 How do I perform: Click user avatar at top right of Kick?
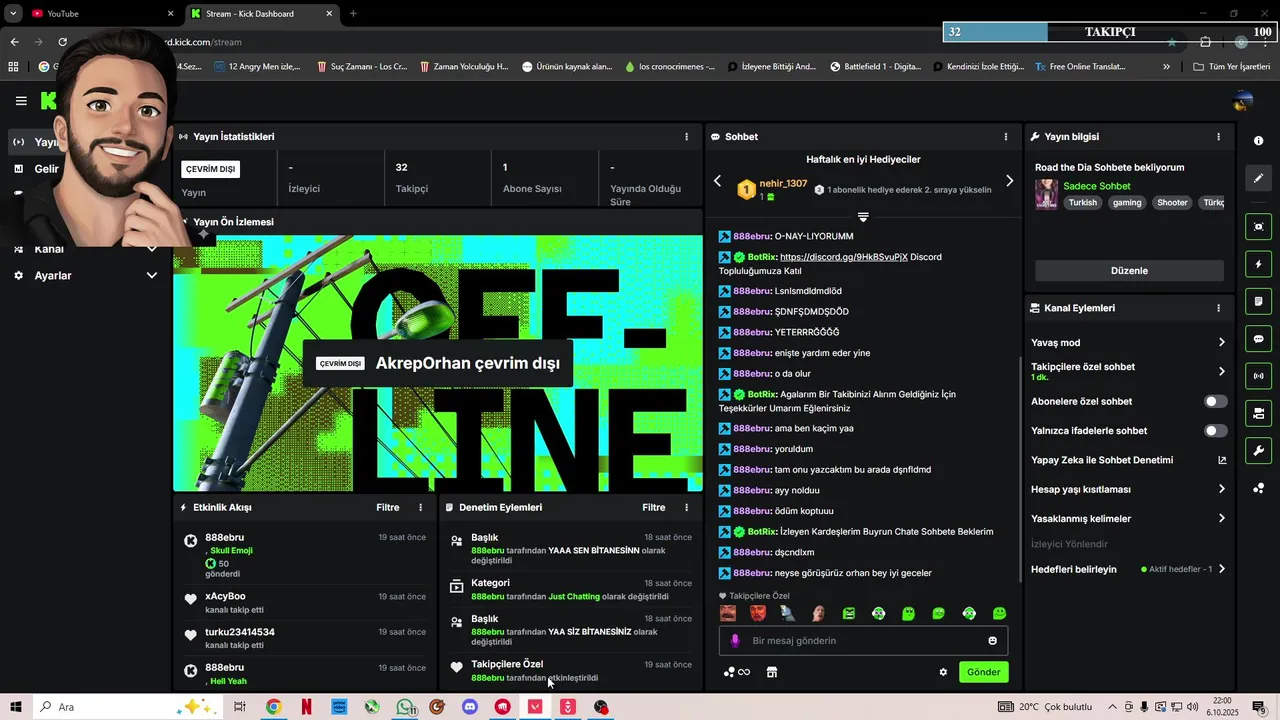tap(1244, 101)
